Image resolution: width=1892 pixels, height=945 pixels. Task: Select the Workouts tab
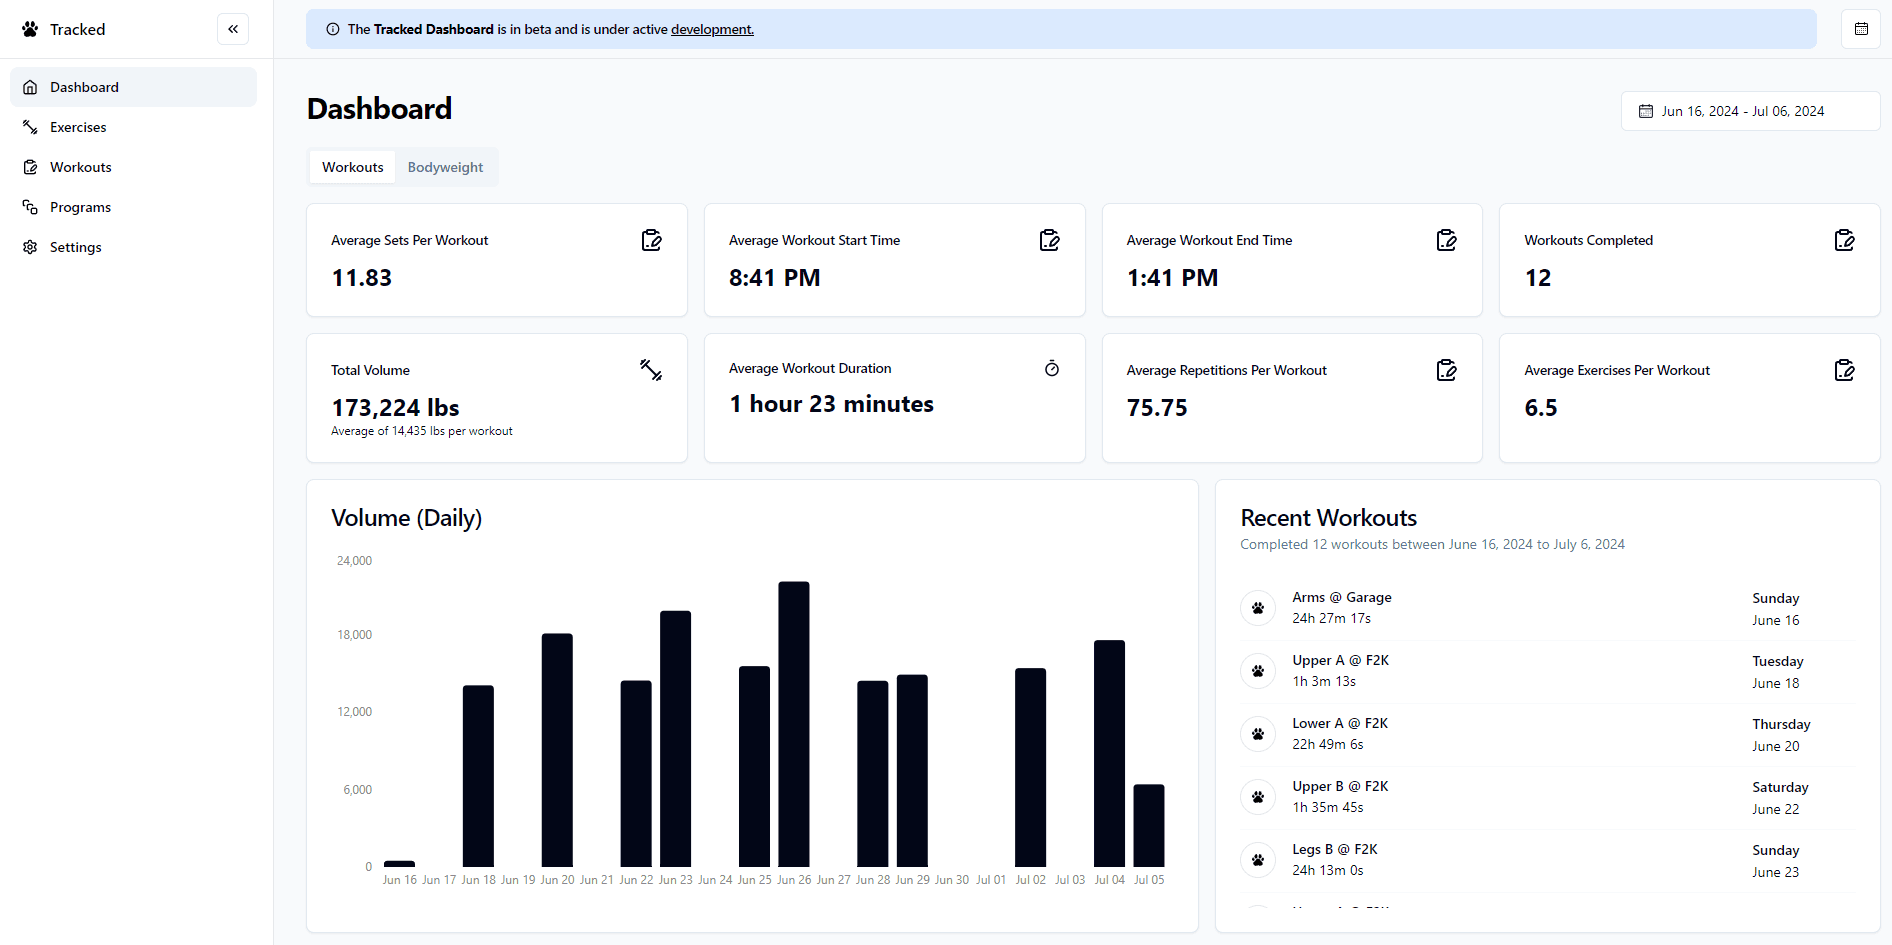[x=353, y=167]
